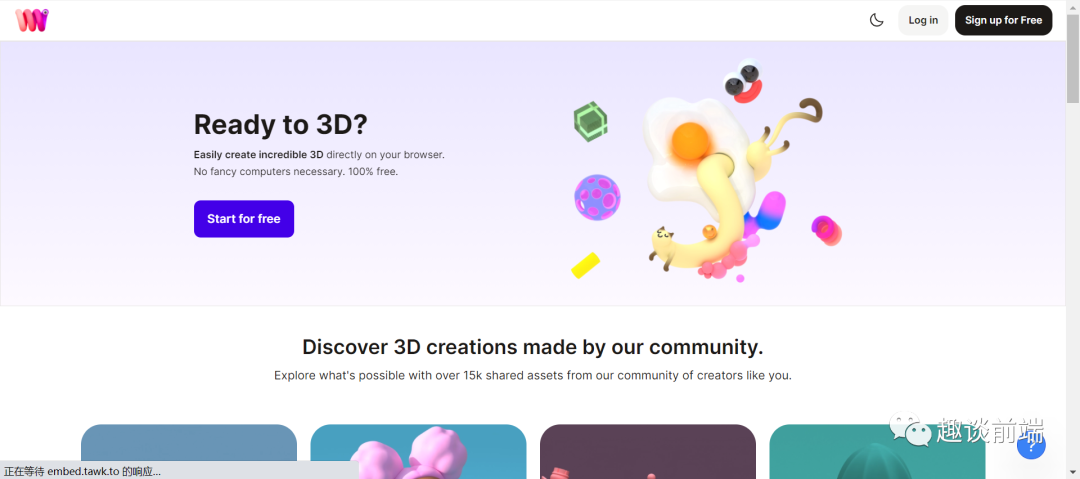The width and height of the screenshot is (1080, 479).
Task: Toggle dark mode with the moon icon
Action: pos(876,20)
